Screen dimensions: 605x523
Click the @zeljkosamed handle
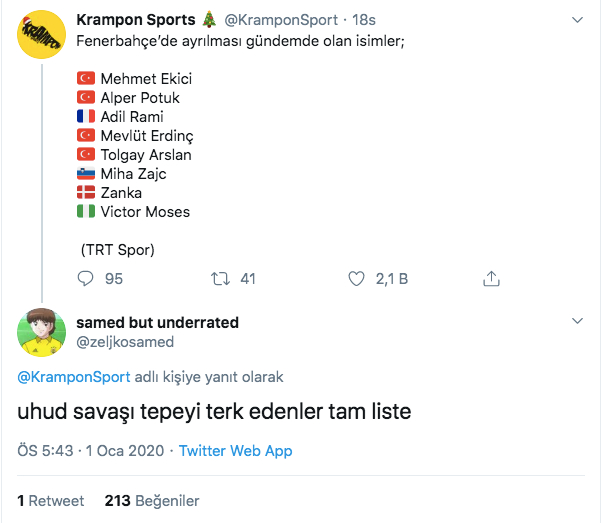click(x=125, y=342)
